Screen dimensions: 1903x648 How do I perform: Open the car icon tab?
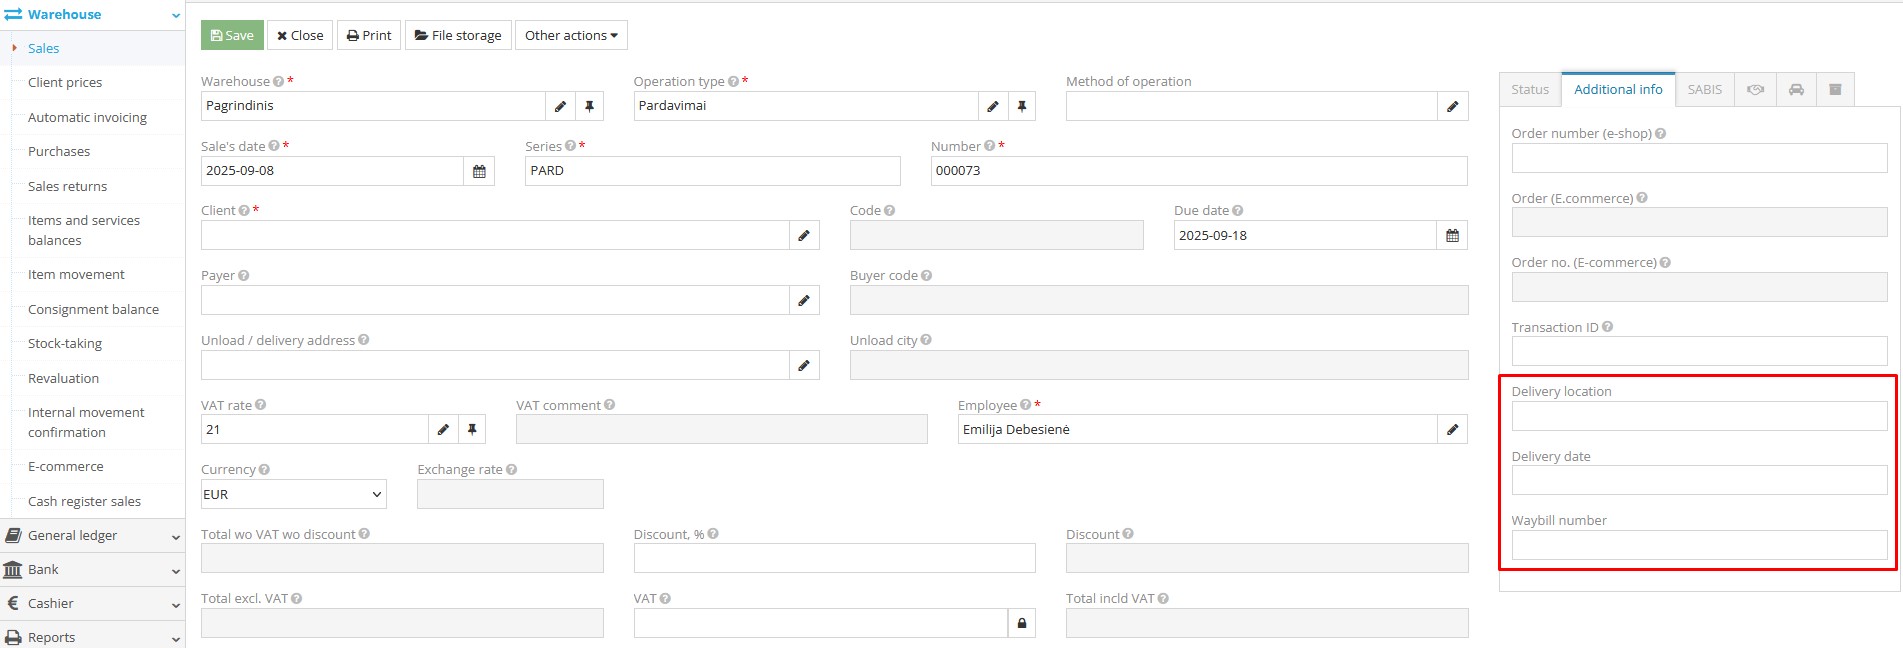point(1796,90)
